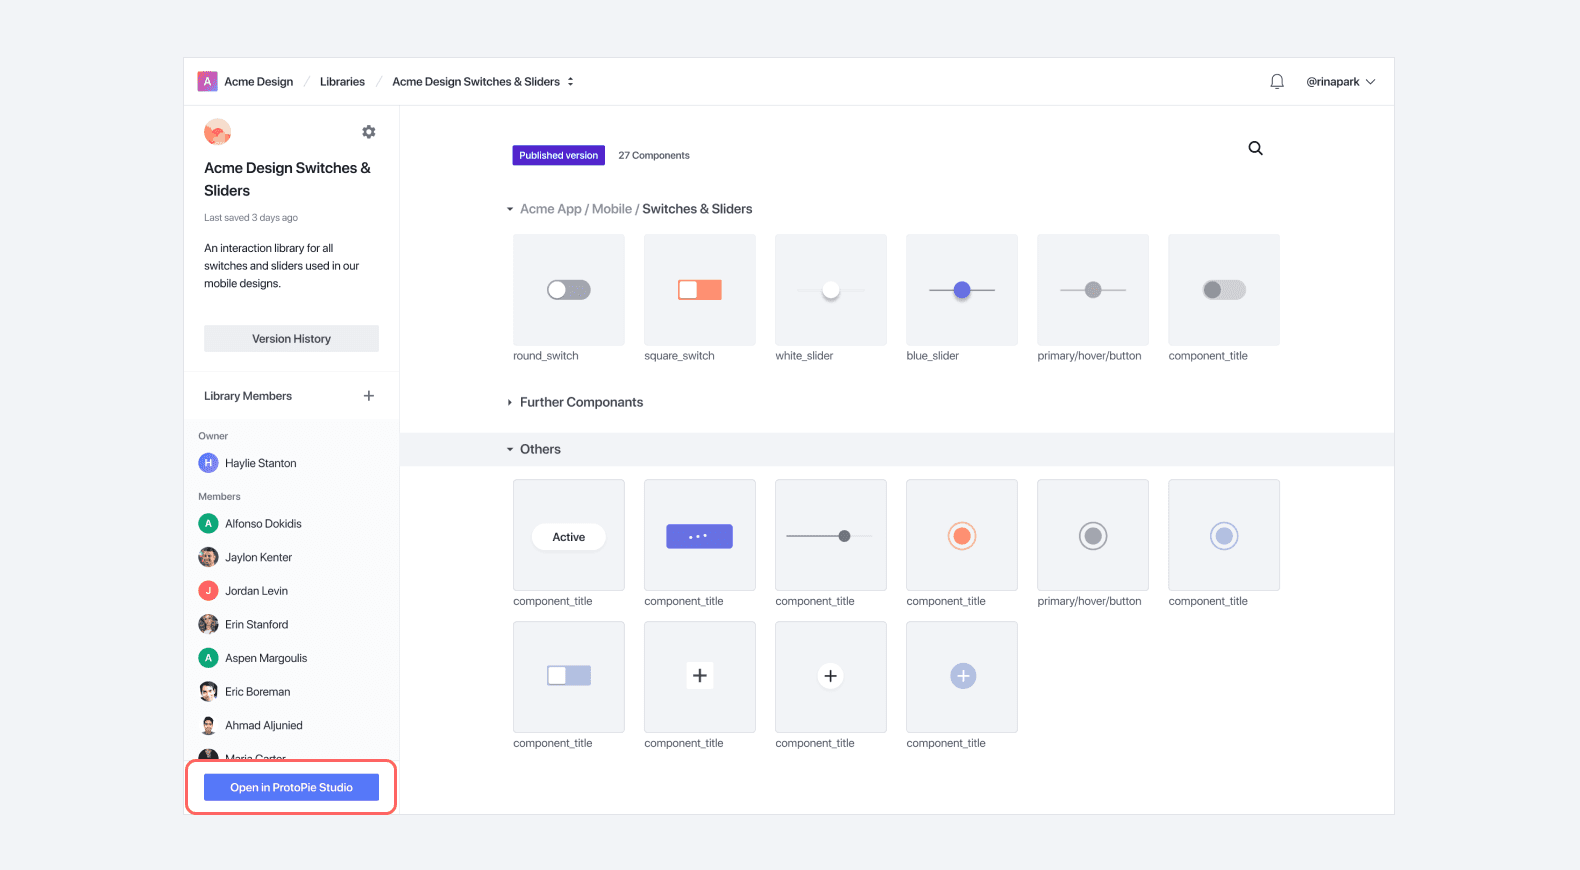Open the Active pill component

pyautogui.click(x=569, y=535)
